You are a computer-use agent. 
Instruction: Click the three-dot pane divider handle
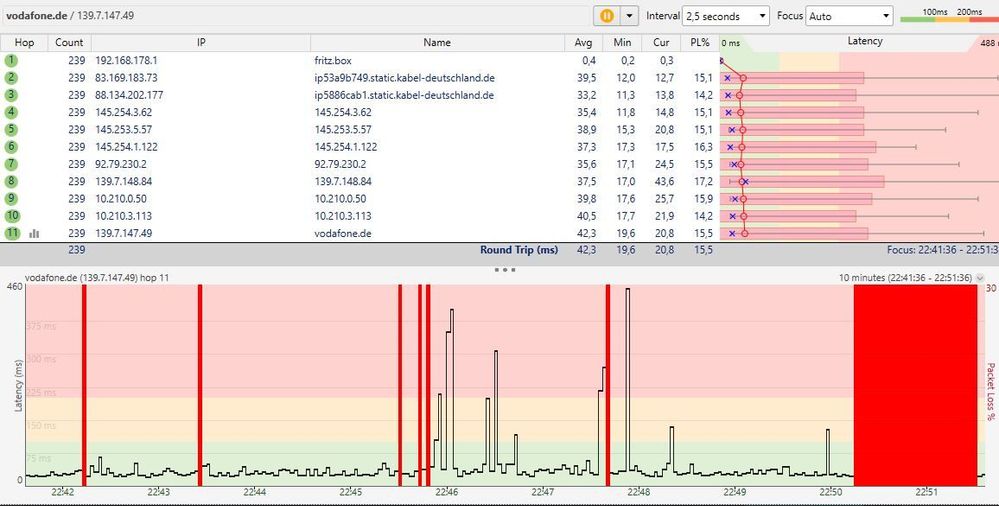click(x=505, y=270)
